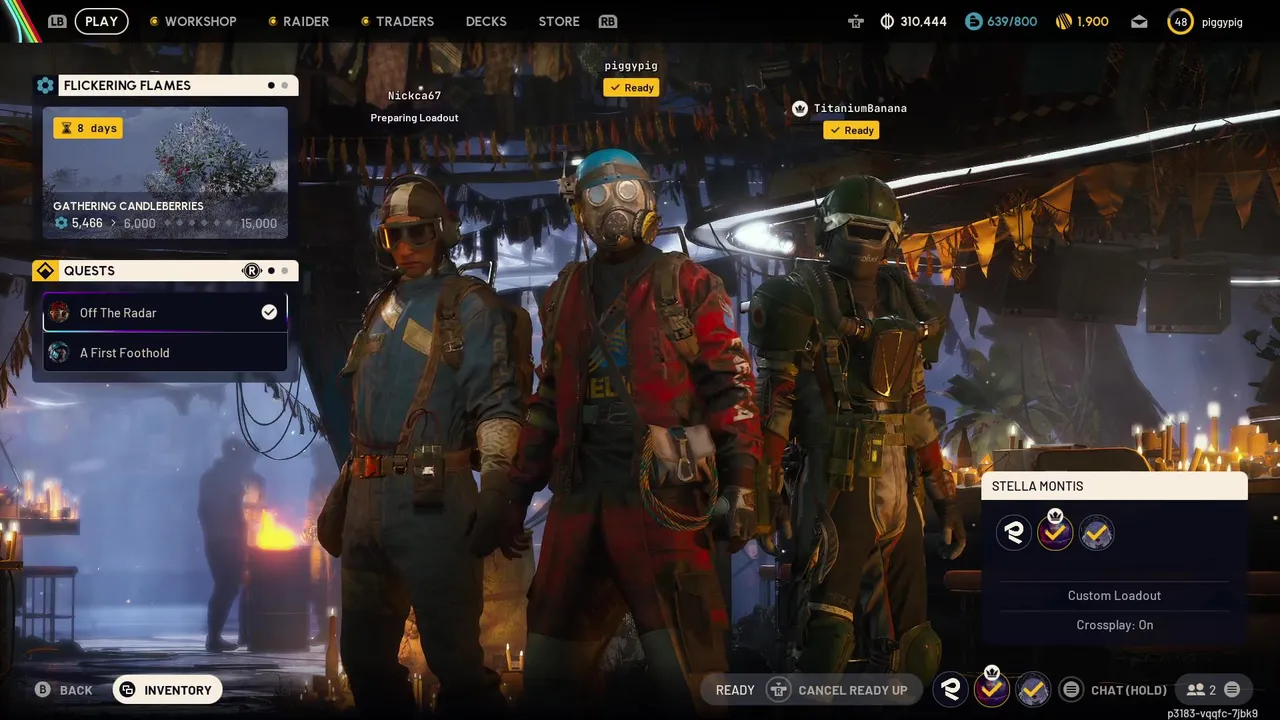Screen dimensions: 1280x720
Task: Click the 15,000 event goal value
Action: click(258, 223)
